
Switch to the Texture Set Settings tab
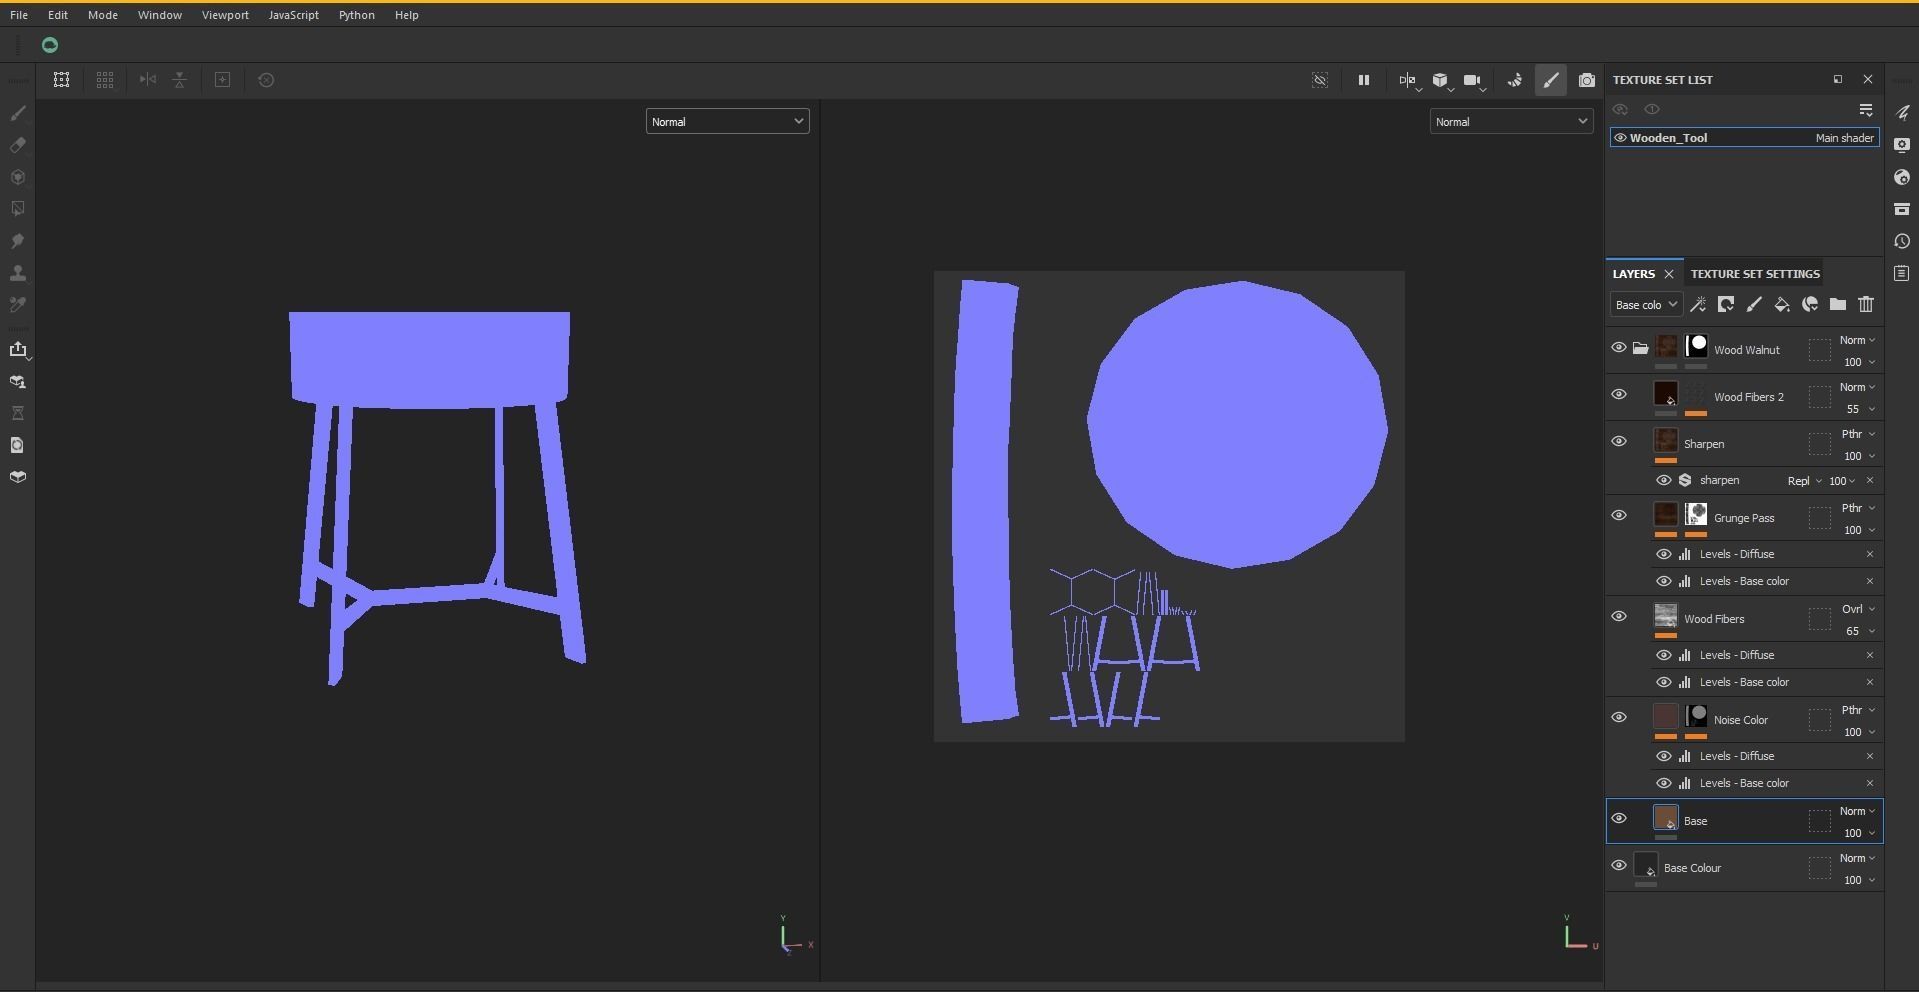(x=1755, y=274)
